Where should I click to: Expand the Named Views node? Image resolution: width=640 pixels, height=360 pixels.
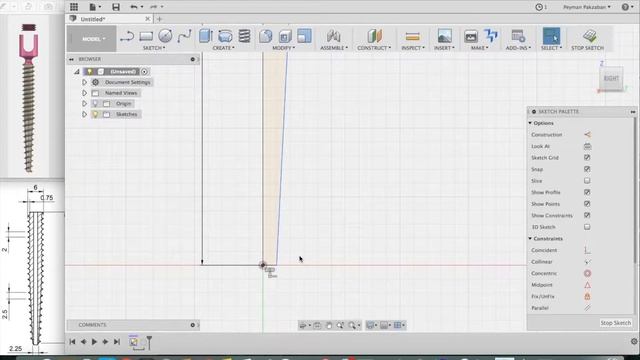pos(84,93)
